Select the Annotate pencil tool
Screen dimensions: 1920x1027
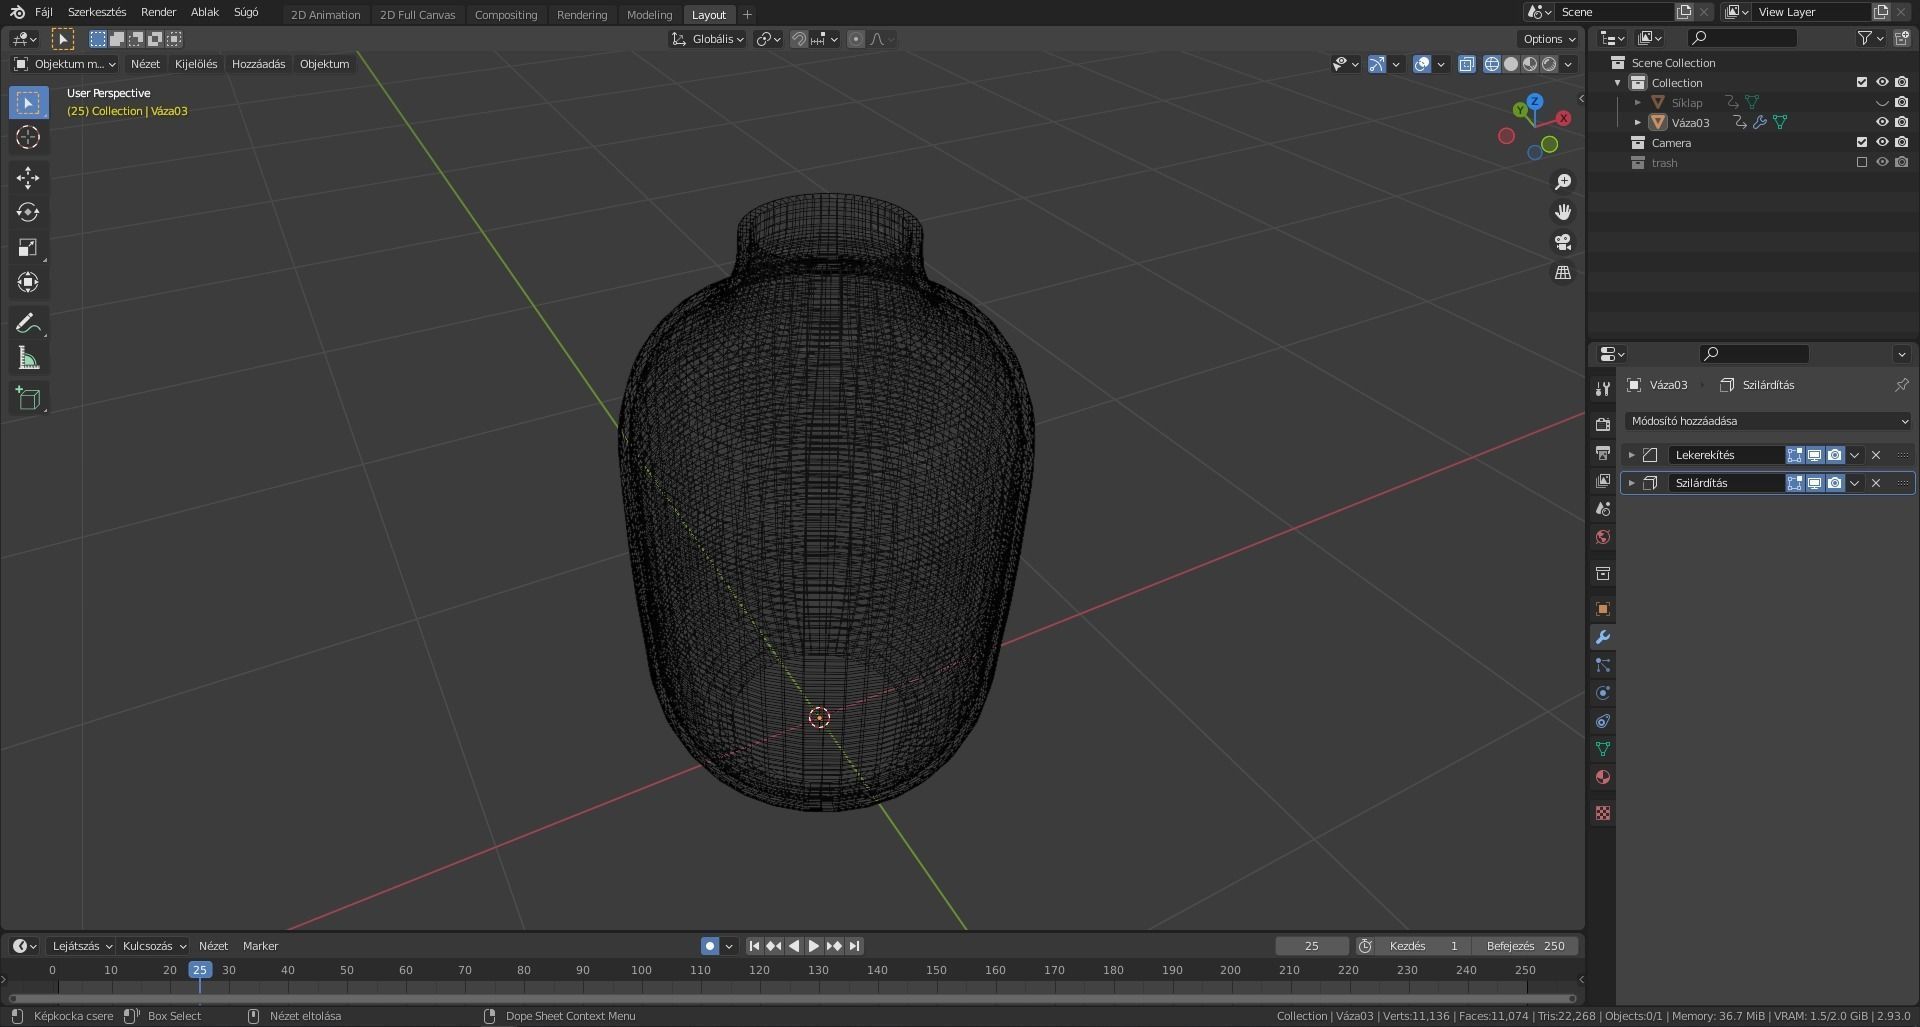tap(28, 324)
